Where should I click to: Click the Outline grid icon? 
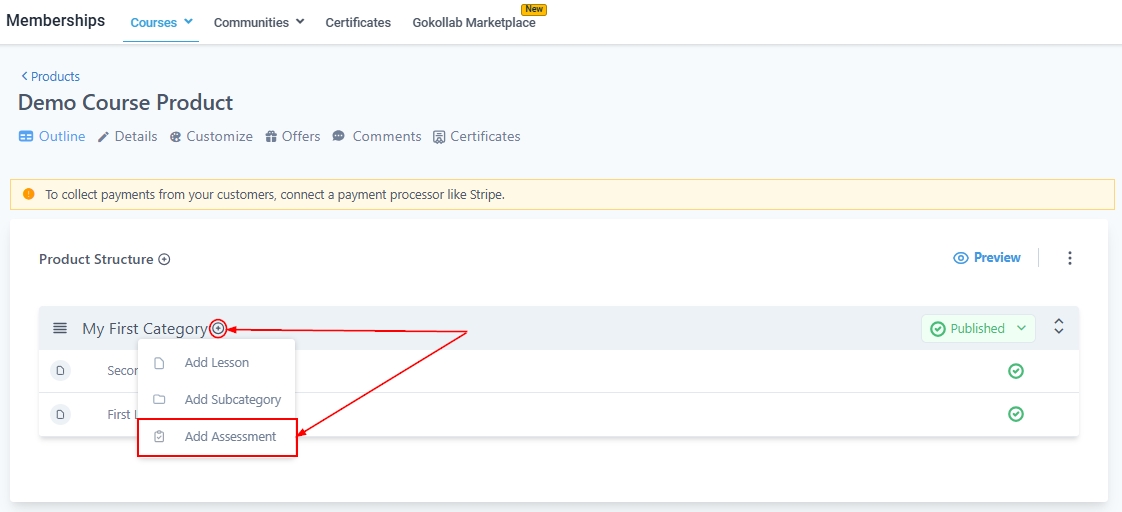pyautogui.click(x=26, y=137)
